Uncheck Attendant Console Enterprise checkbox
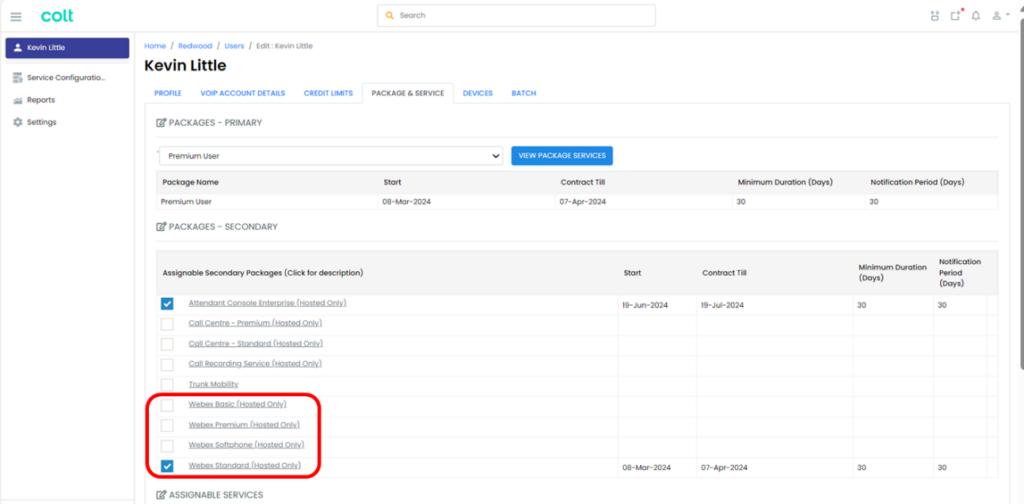 [x=167, y=304]
